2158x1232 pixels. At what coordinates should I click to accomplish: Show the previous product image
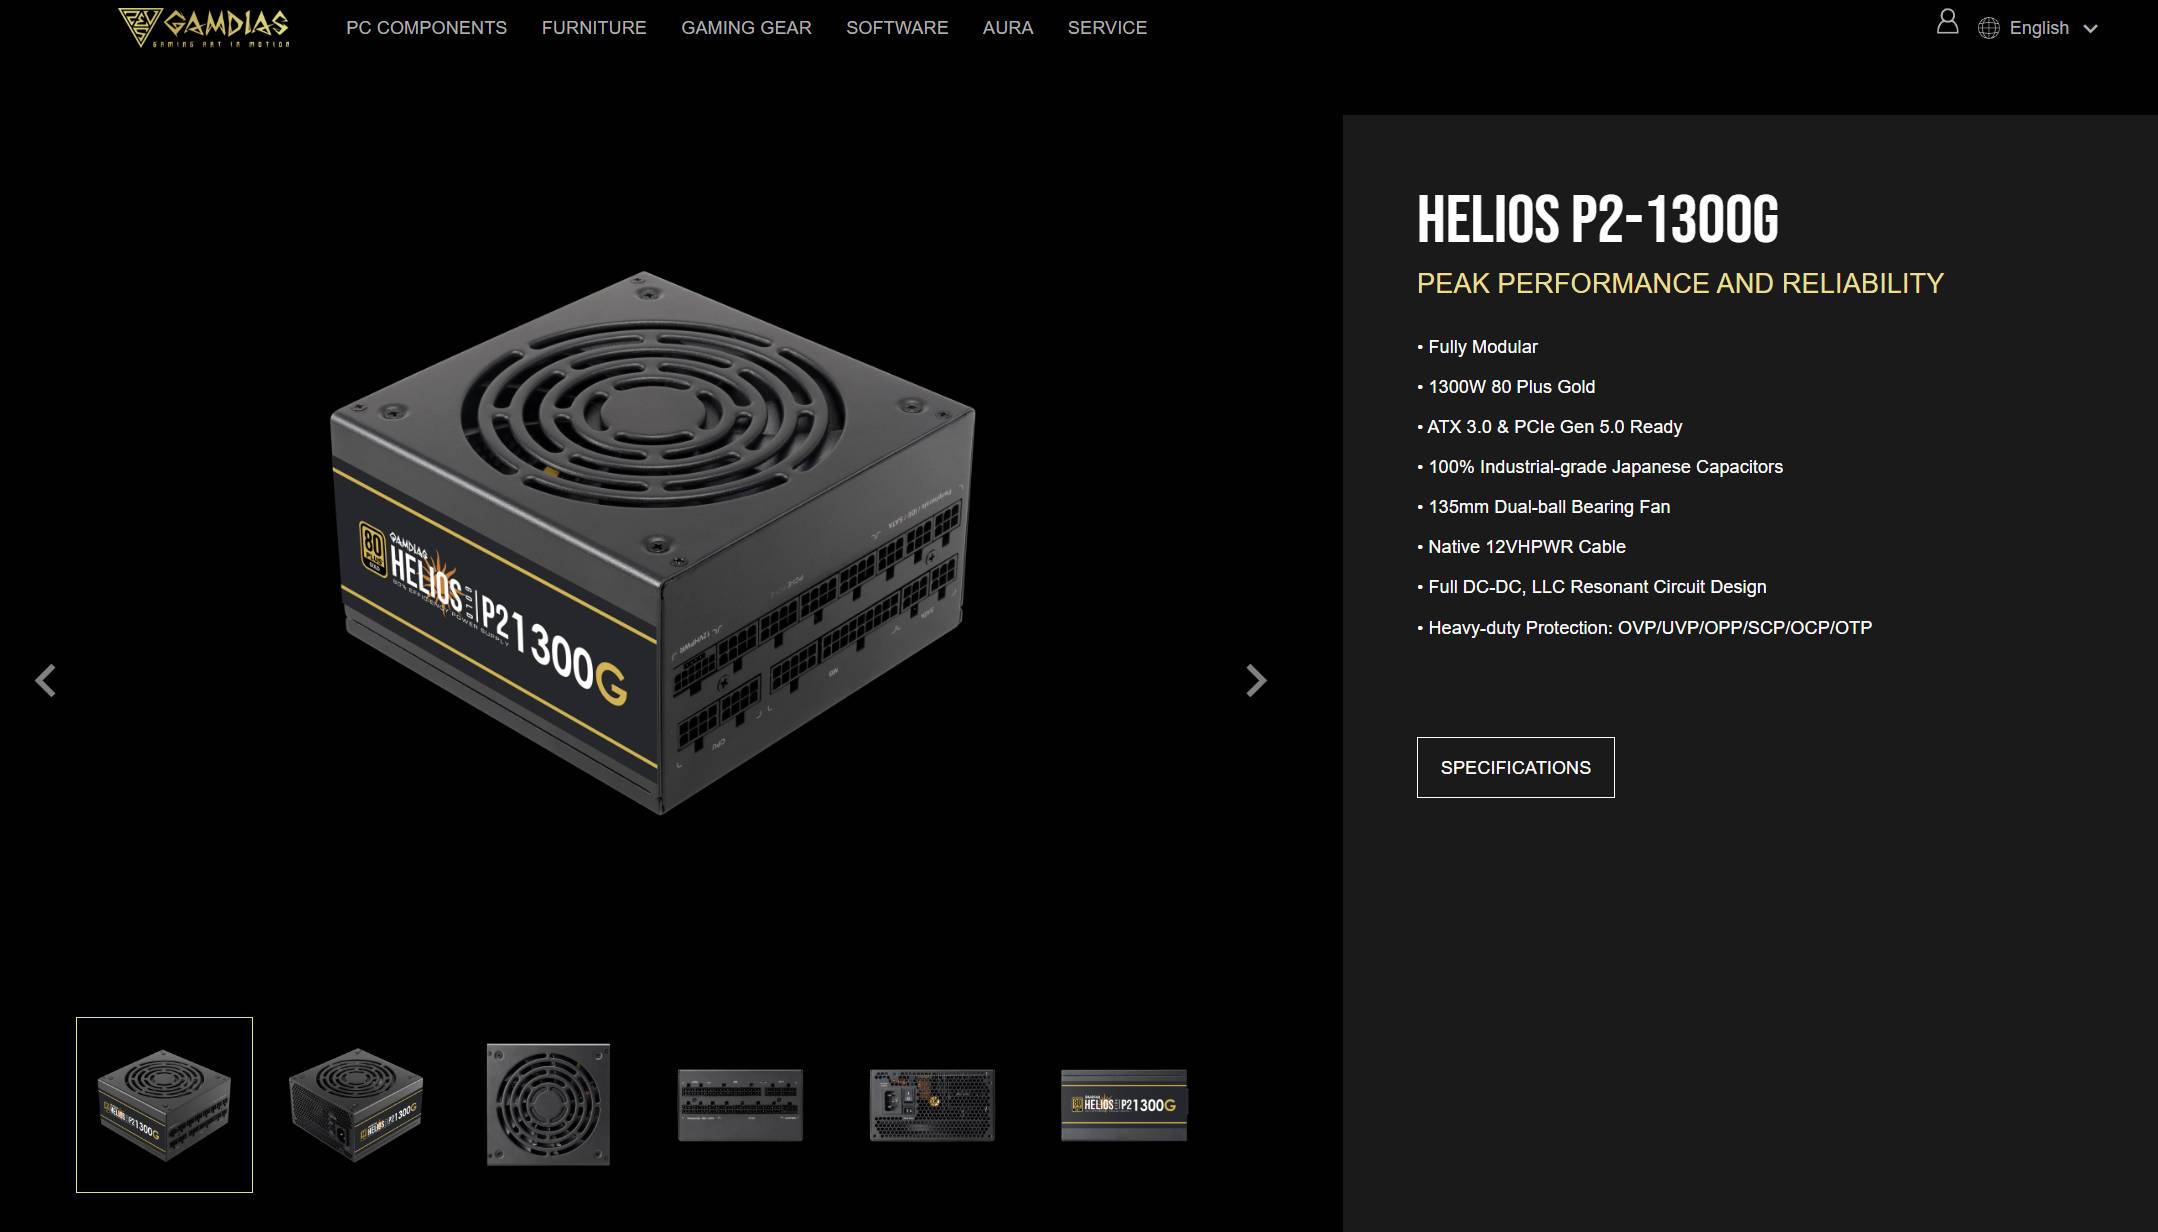(x=46, y=680)
